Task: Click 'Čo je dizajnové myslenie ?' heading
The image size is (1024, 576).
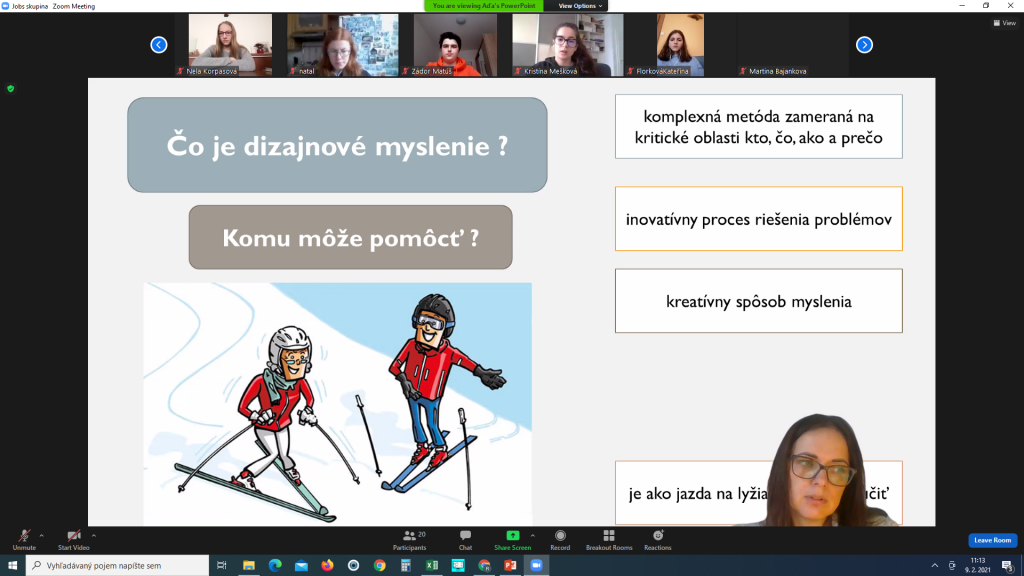Action: (x=337, y=145)
